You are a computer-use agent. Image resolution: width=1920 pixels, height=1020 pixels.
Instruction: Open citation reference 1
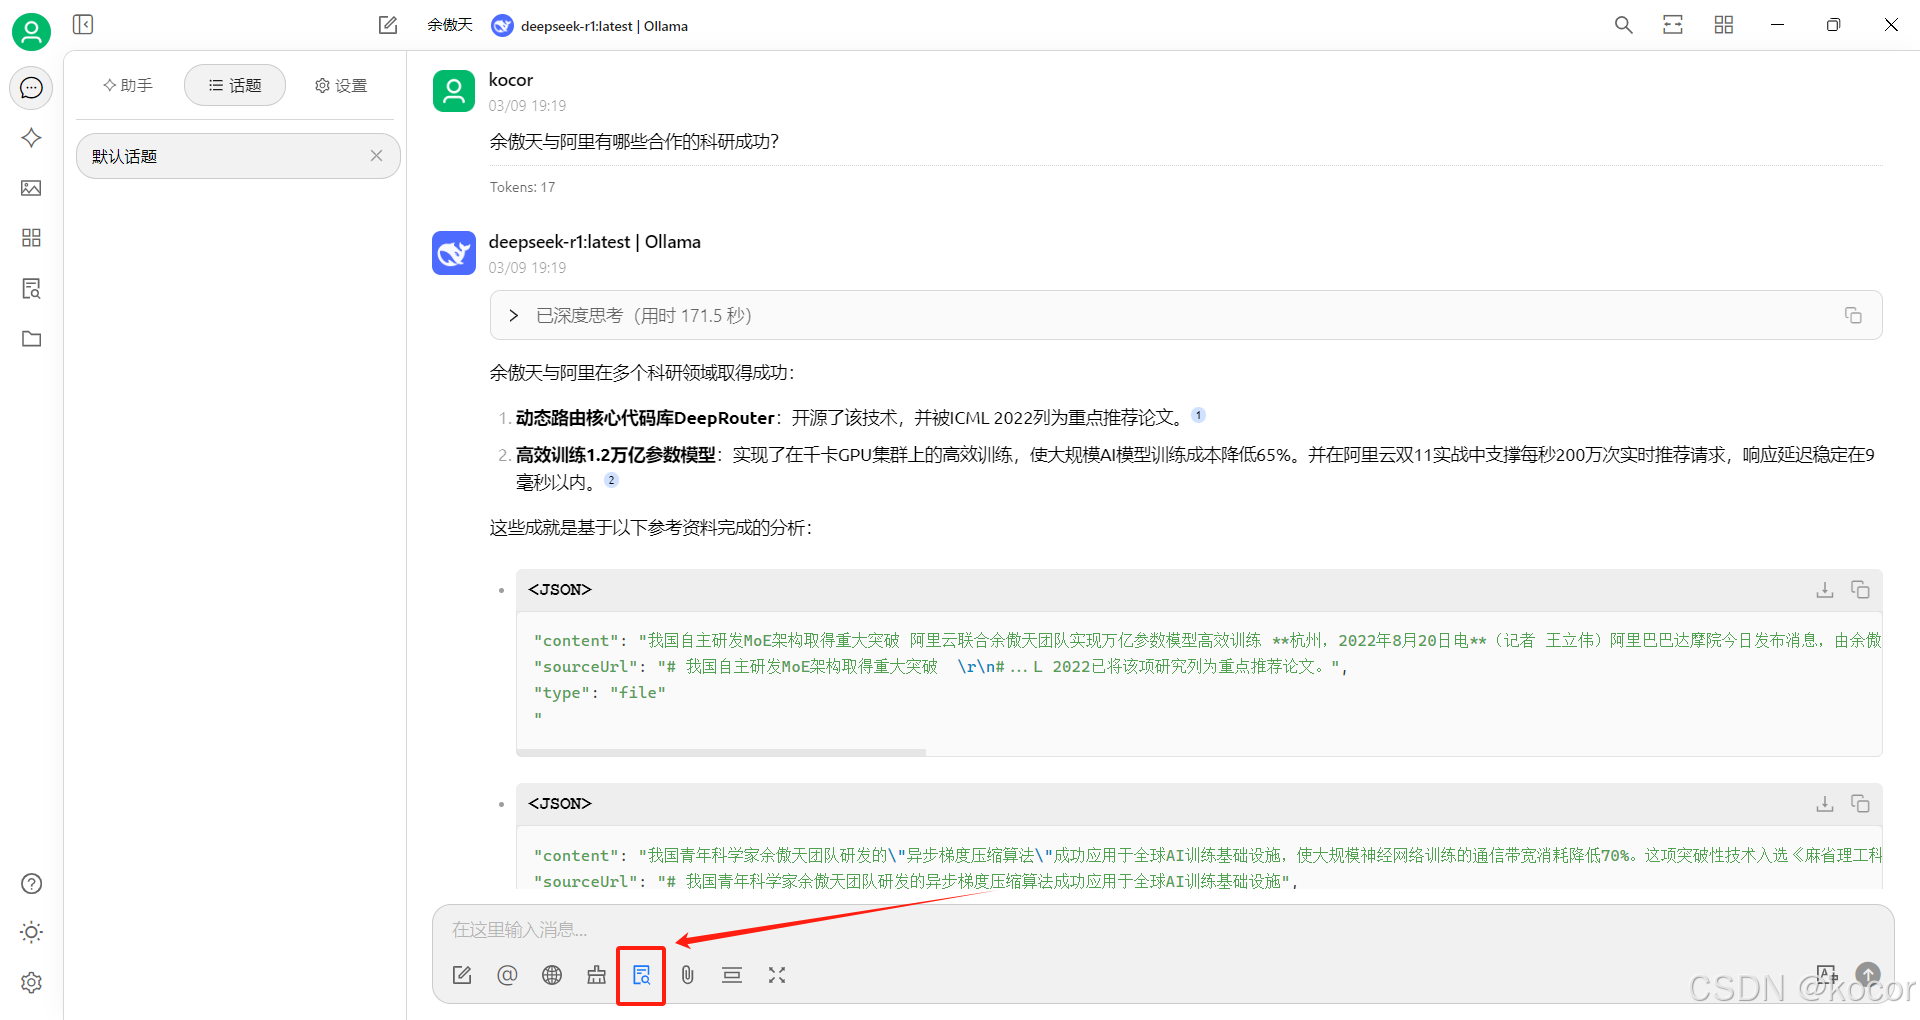pos(1198,415)
